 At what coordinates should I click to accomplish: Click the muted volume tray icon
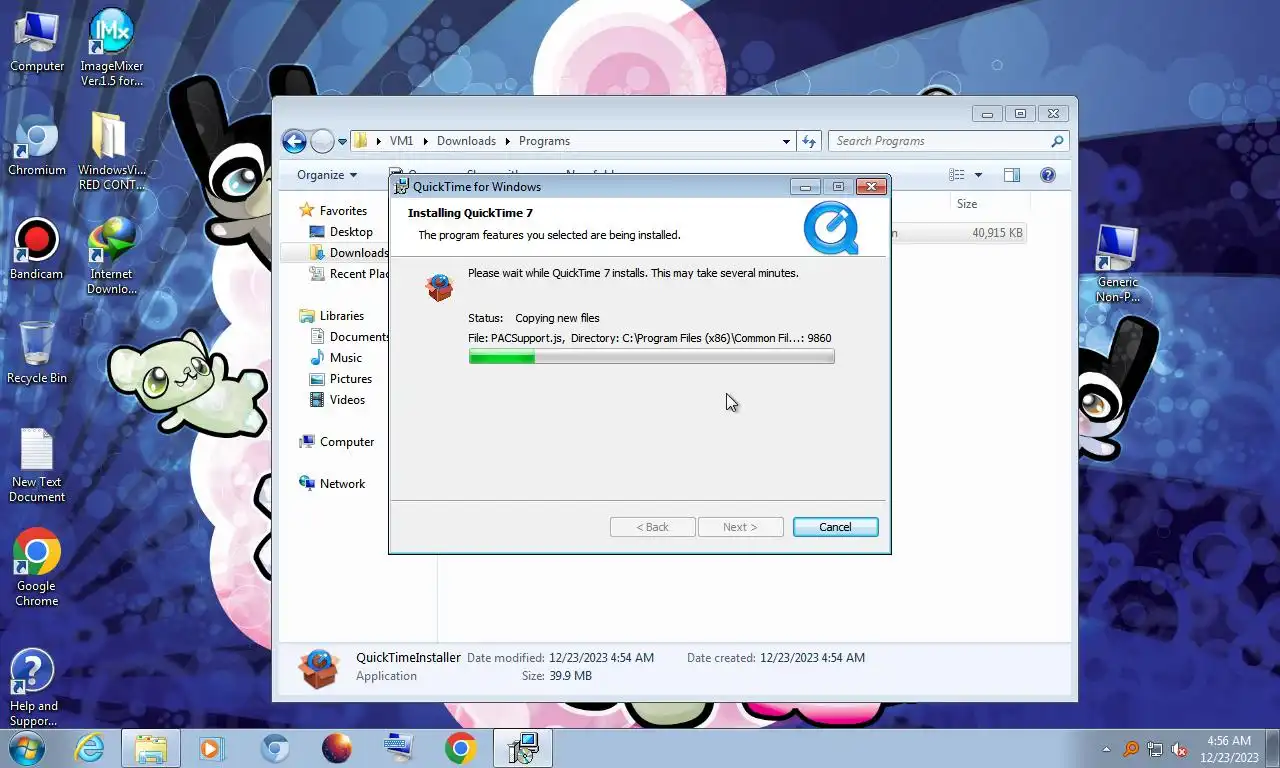pos(1179,749)
